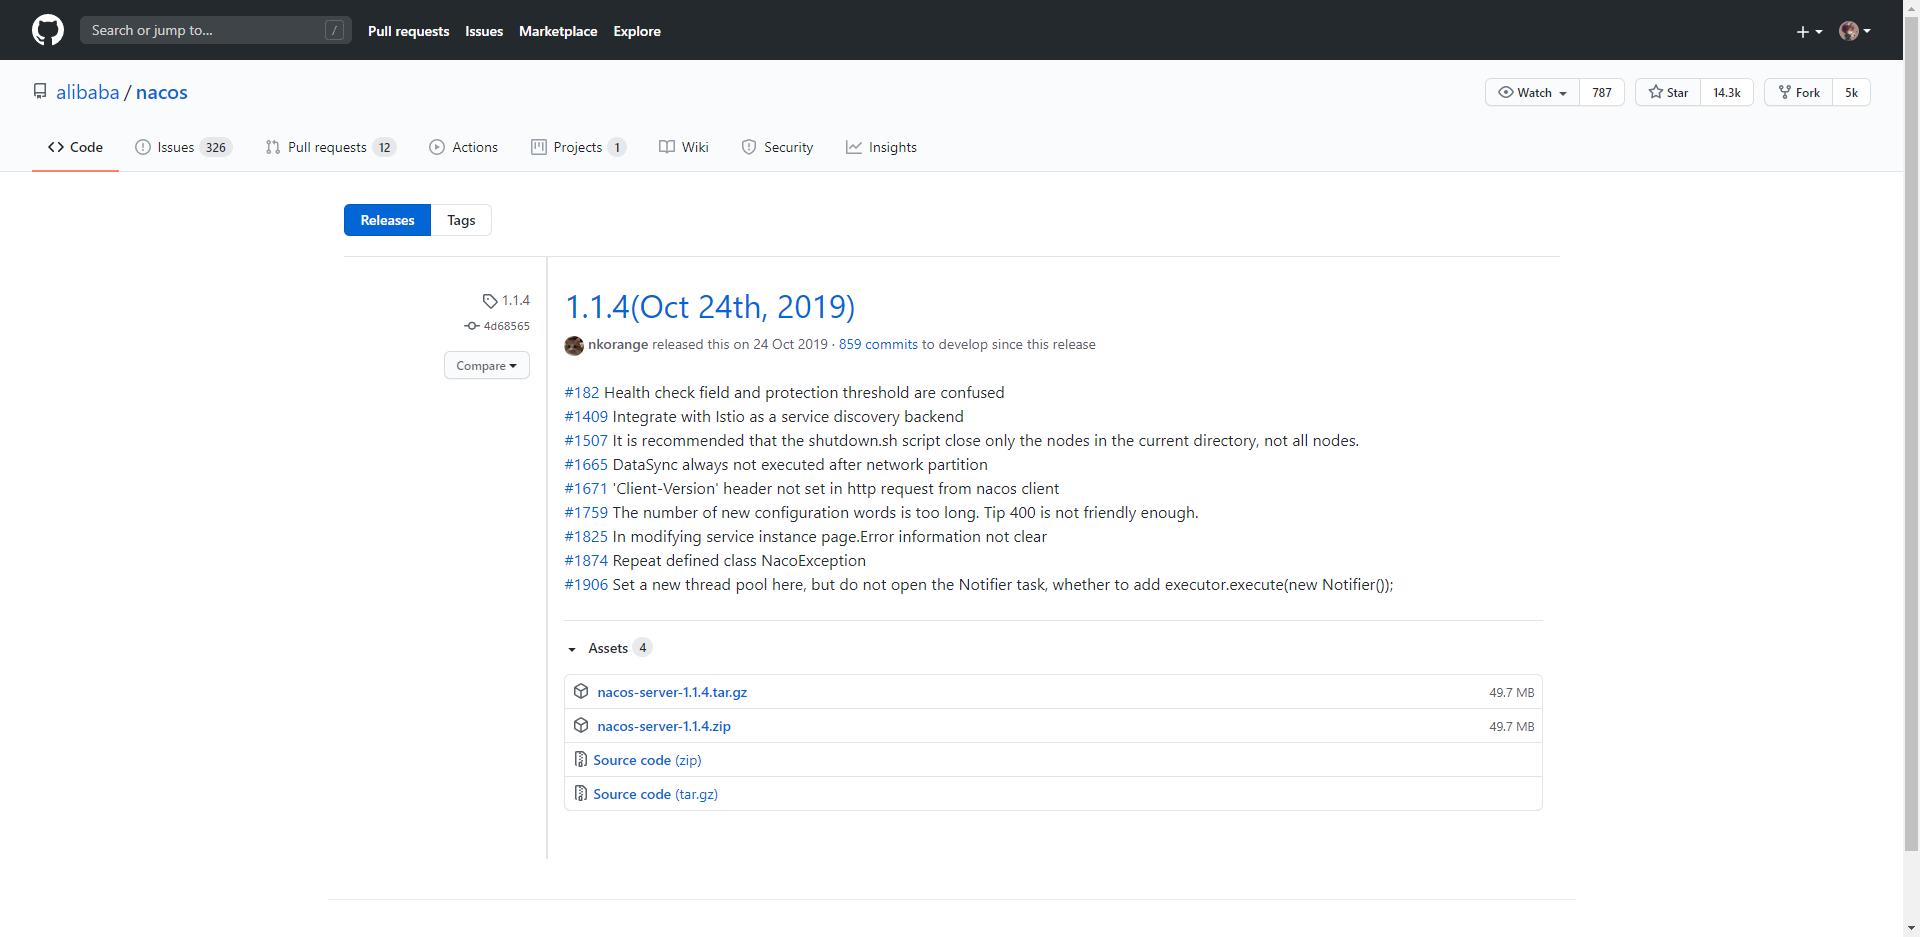Viewport: 1920px width, 937px height.
Task: Open the 1.1.4(Oct 24th, 2019) release title
Action: 710,306
